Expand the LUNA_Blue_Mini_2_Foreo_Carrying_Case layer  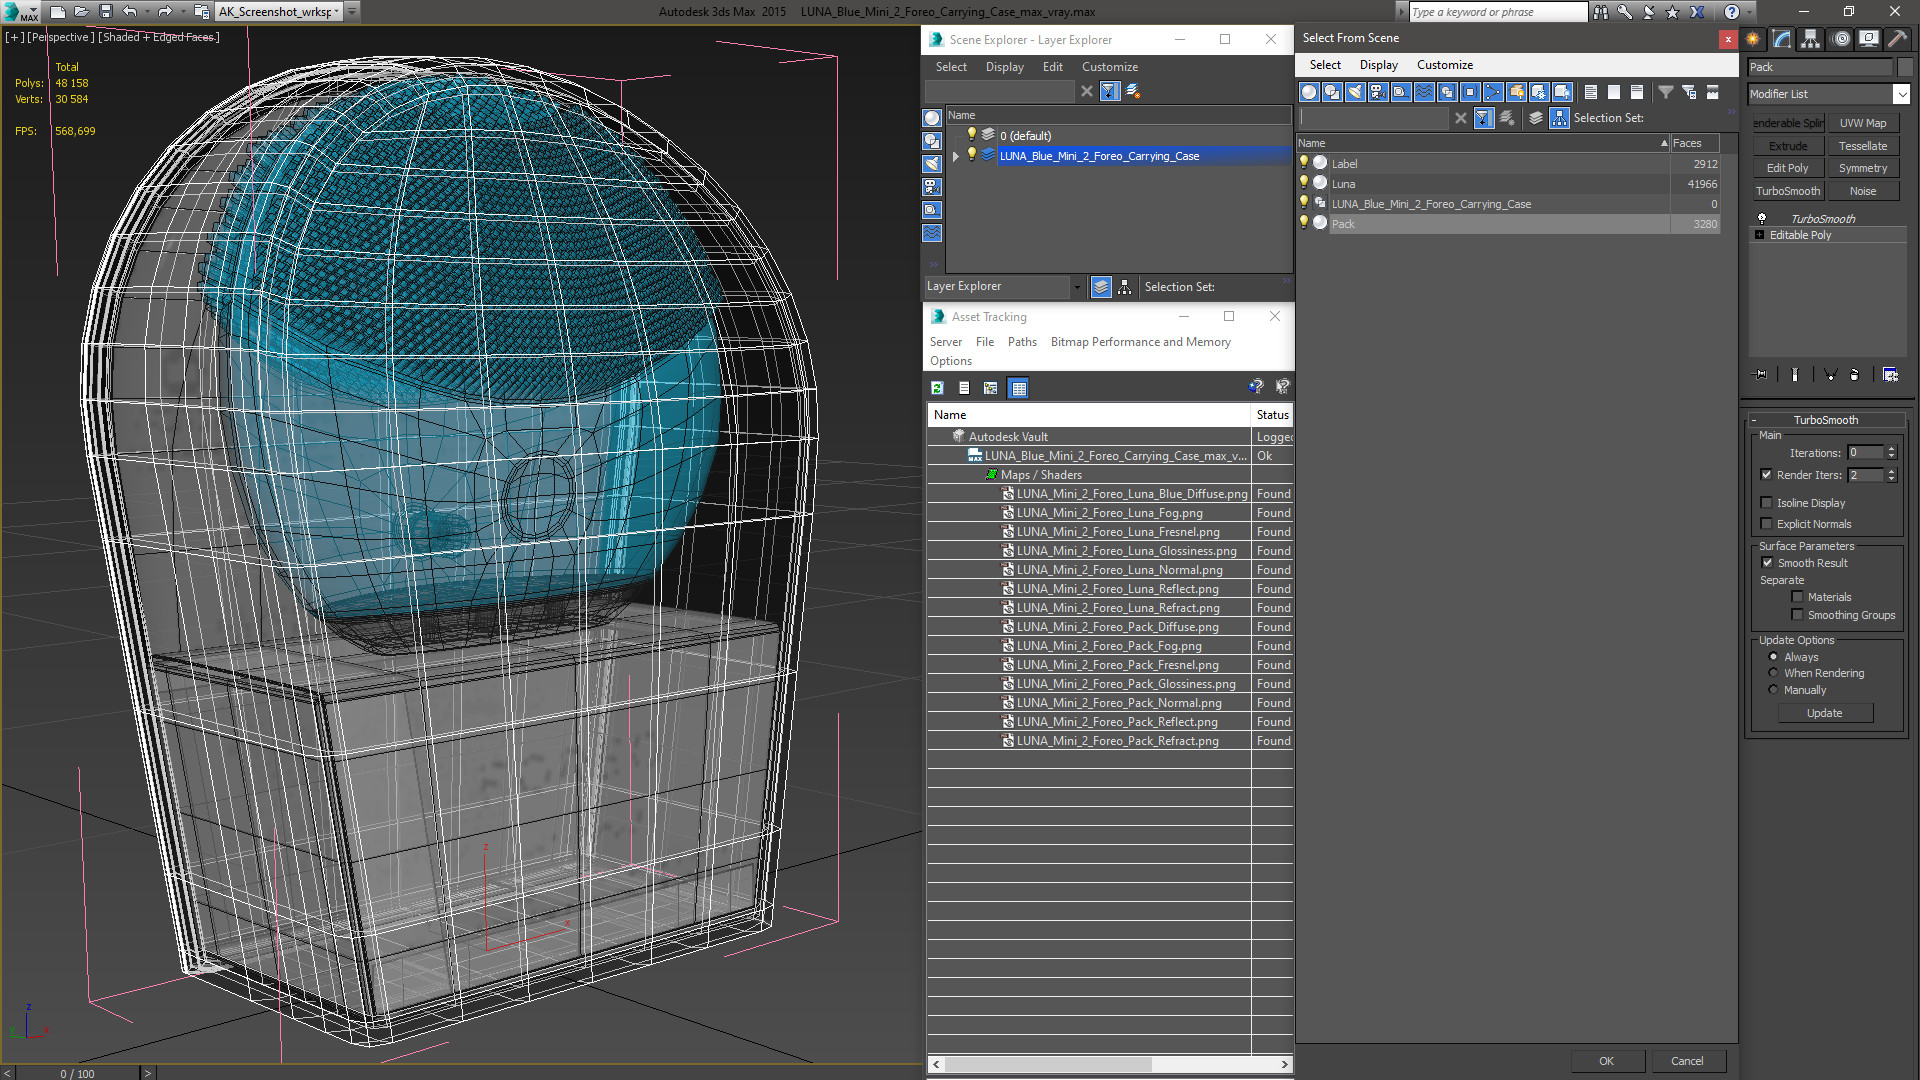click(x=956, y=156)
